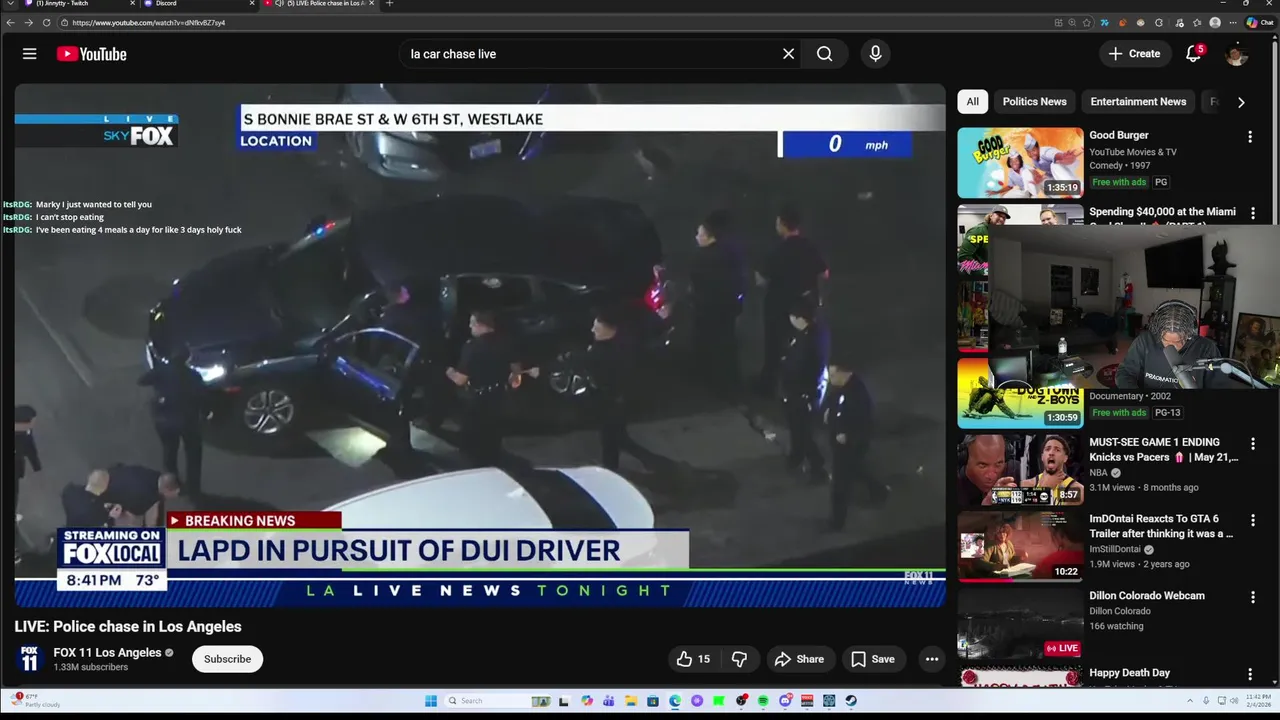Open Spotify from taskbar
This screenshot has height=720, width=1280.
pos(763,701)
